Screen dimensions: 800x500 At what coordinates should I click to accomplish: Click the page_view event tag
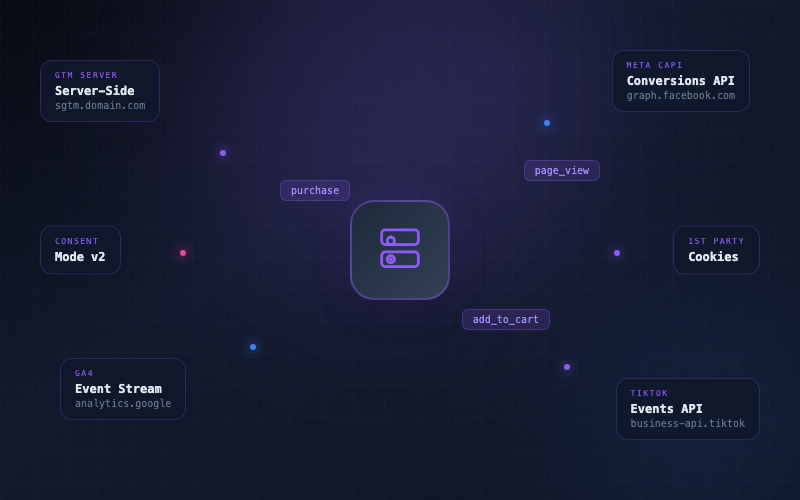coord(561,170)
